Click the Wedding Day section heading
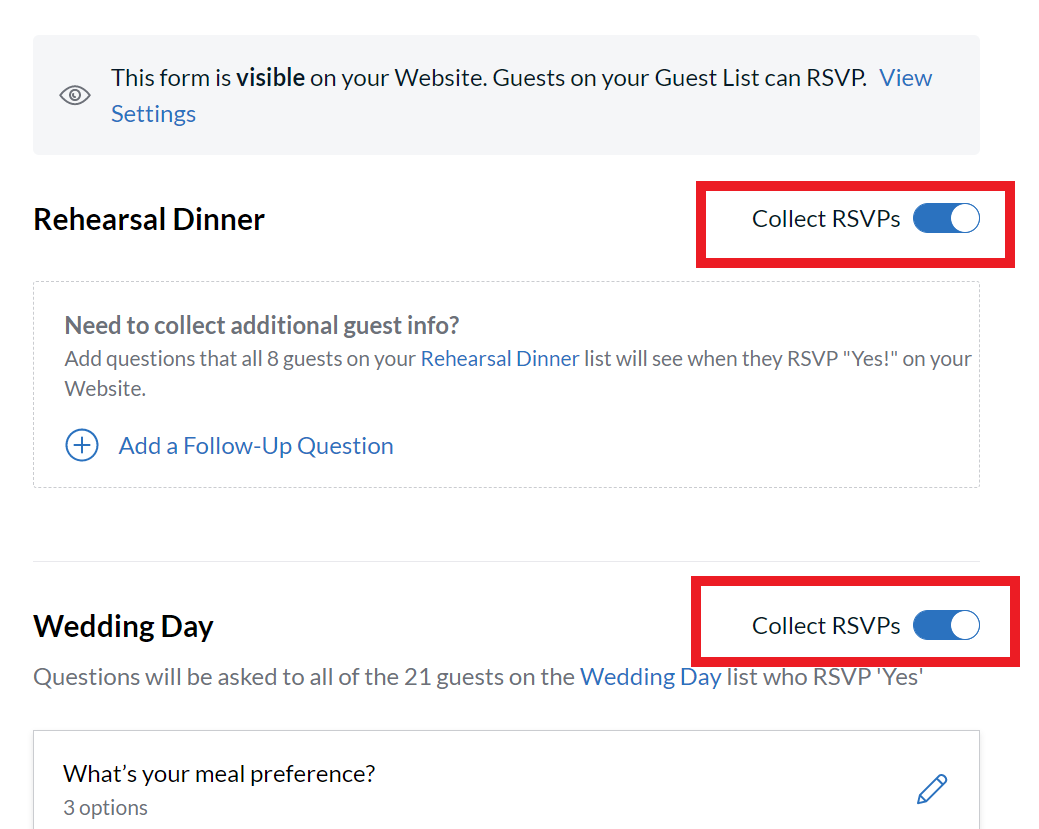This screenshot has height=829, width=1039. coord(123,626)
